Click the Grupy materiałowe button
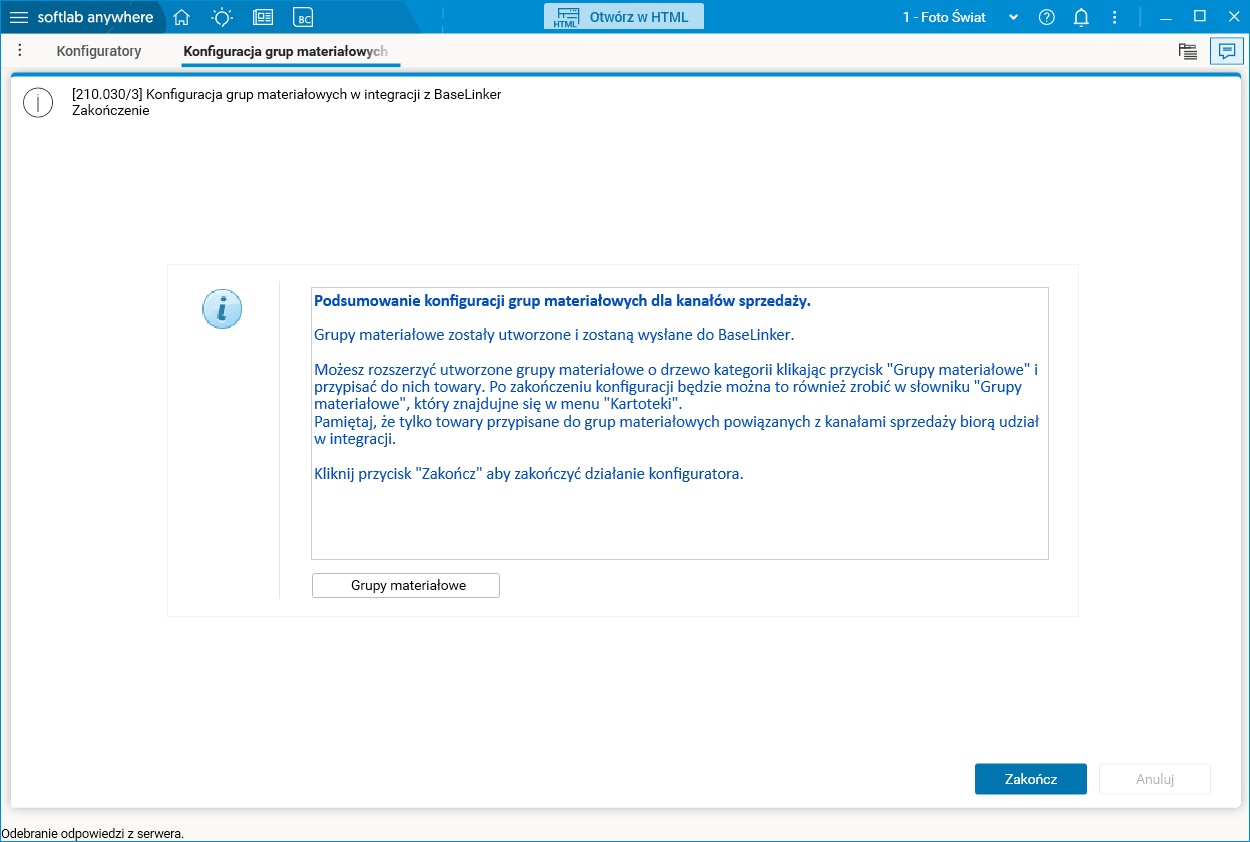This screenshot has height=842, width=1250. point(405,585)
